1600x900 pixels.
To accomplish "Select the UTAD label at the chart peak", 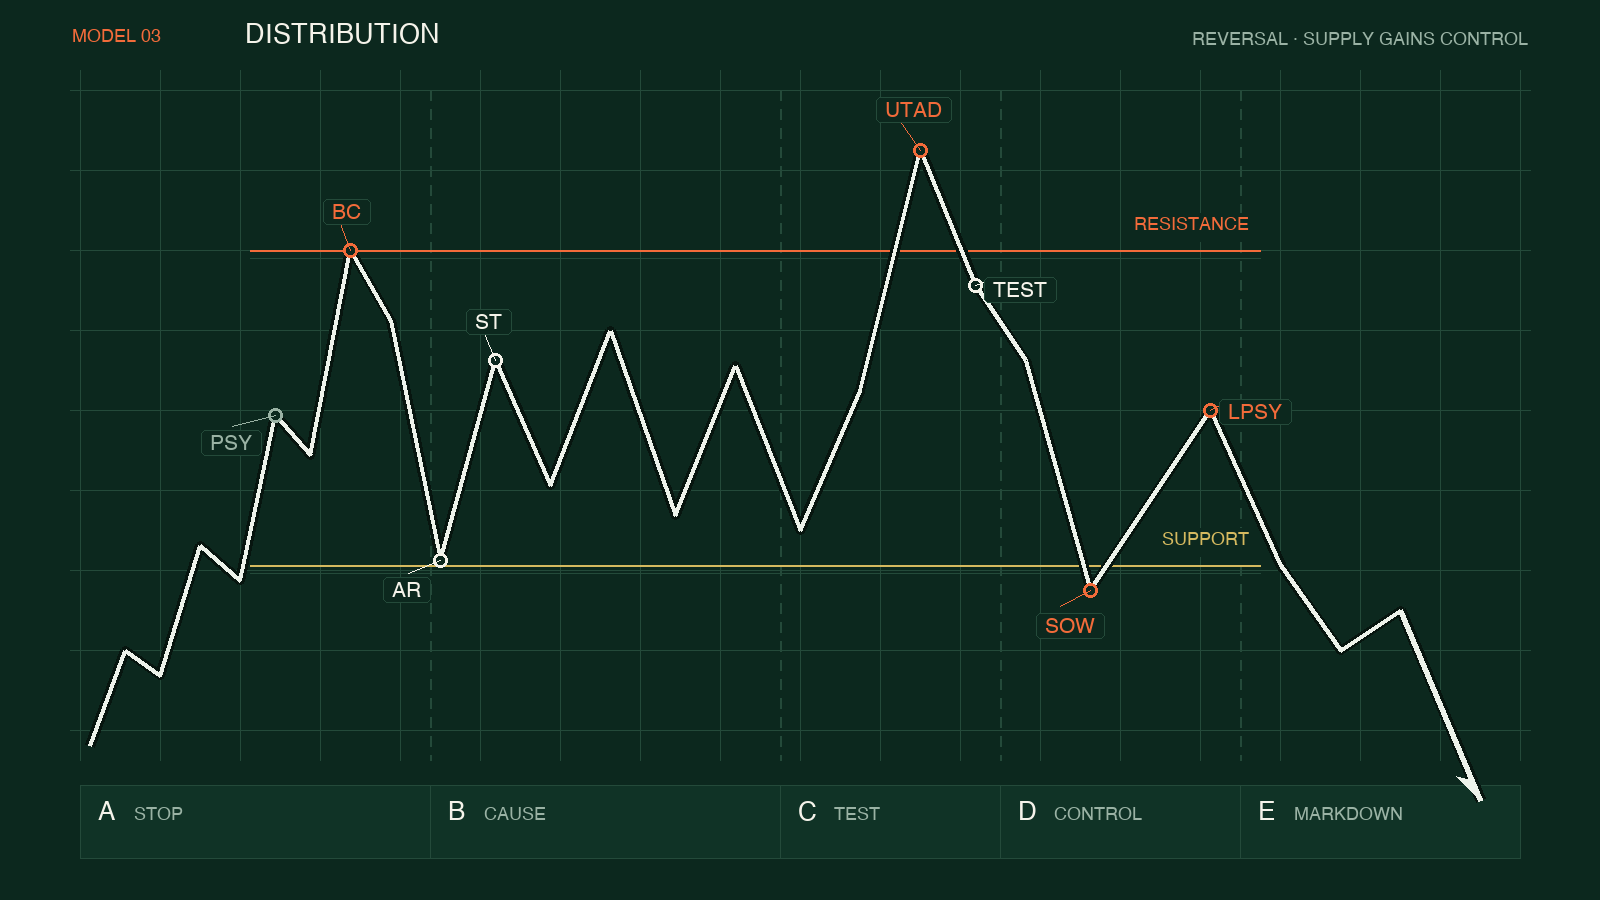I will pos(913,110).
